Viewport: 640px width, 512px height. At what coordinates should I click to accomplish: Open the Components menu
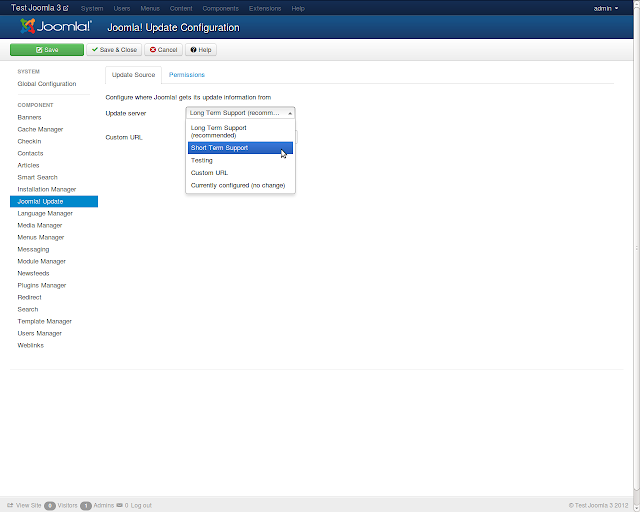coord(220,8)
